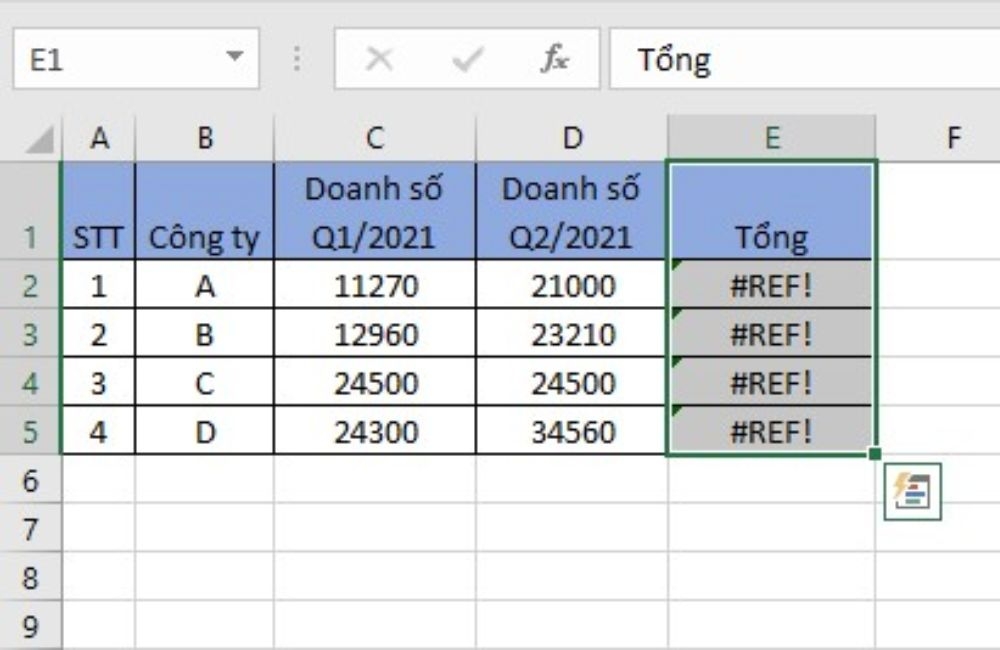Screen dimensions: 1000x650
Task: Select column B header
Action: (205, 138)
